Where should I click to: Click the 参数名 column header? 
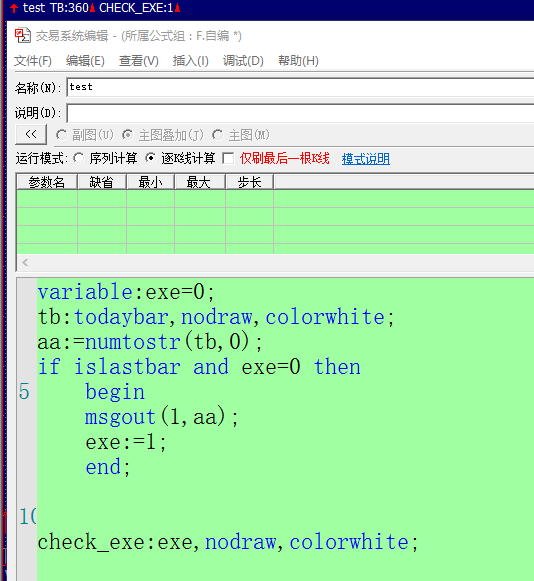(x=47, y=182)
